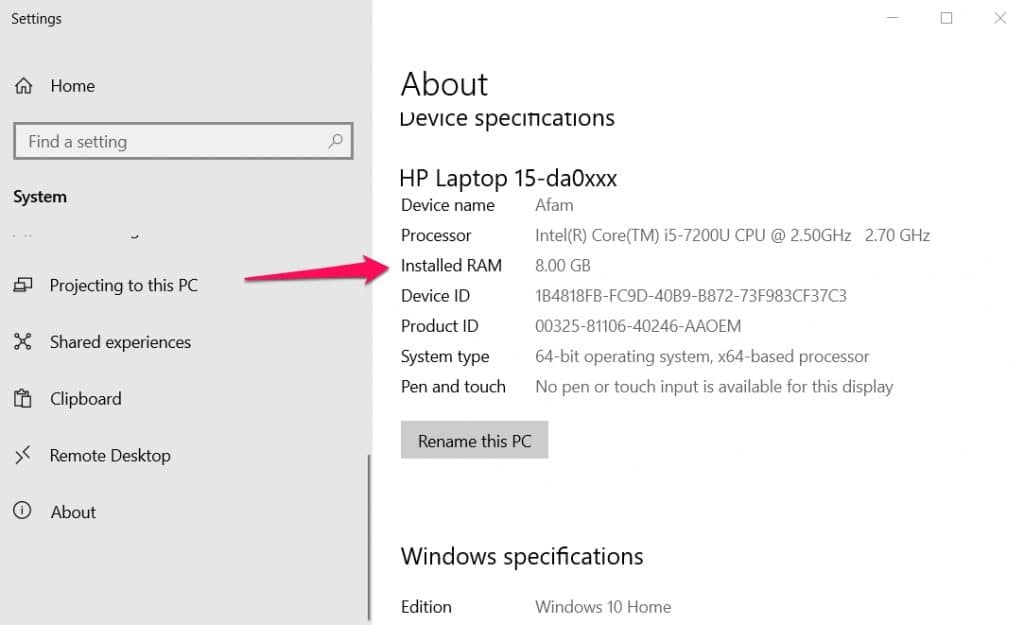Click the Windows 10 Home edition value

click(x=603, y=607)
